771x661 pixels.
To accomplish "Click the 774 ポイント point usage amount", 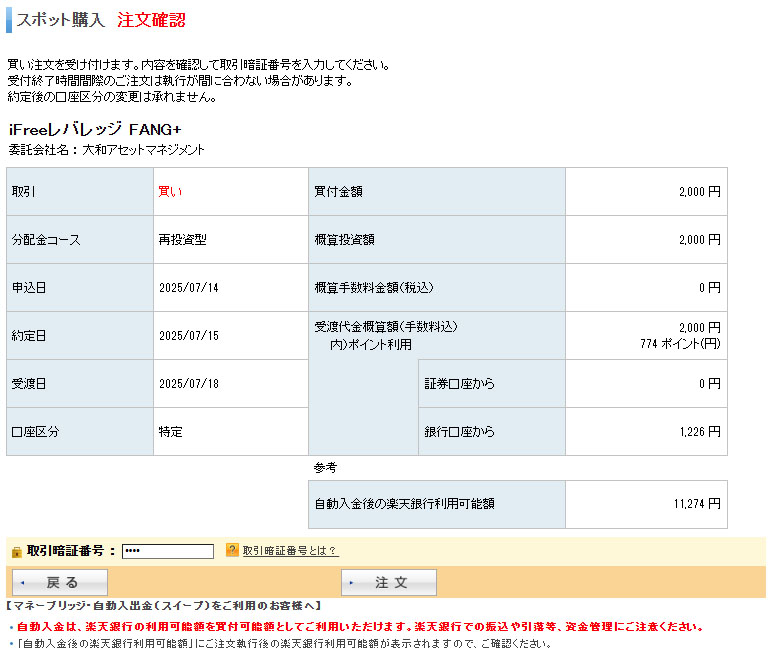I will tap(680, 343).
